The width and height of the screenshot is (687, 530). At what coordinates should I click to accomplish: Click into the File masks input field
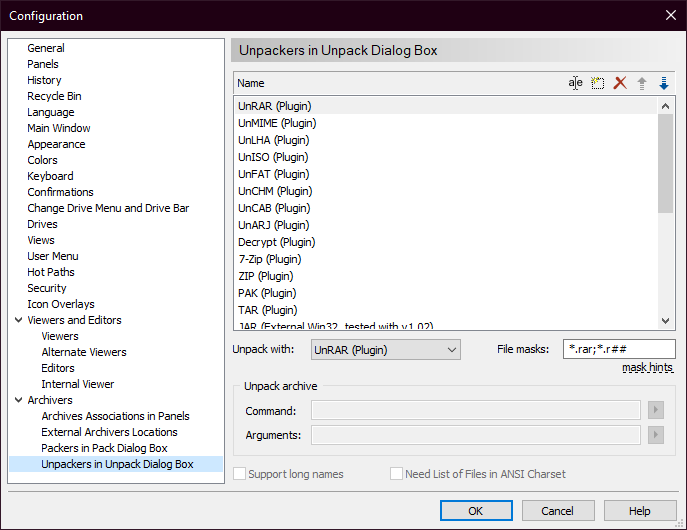point(618,350)
